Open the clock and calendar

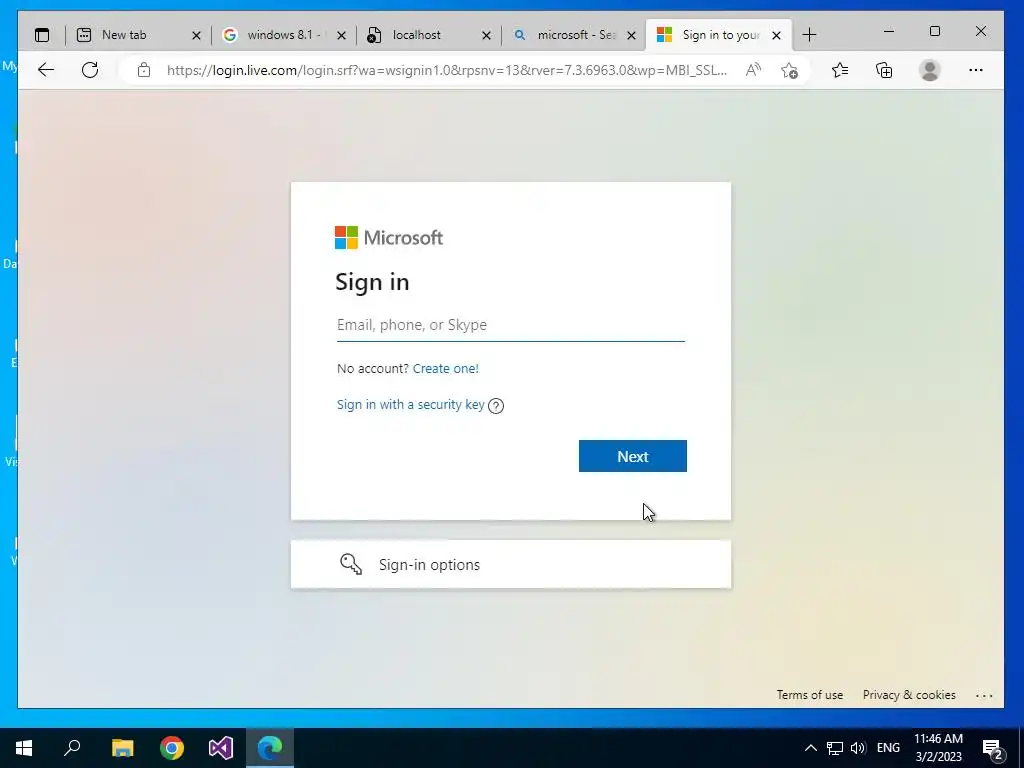938,748
